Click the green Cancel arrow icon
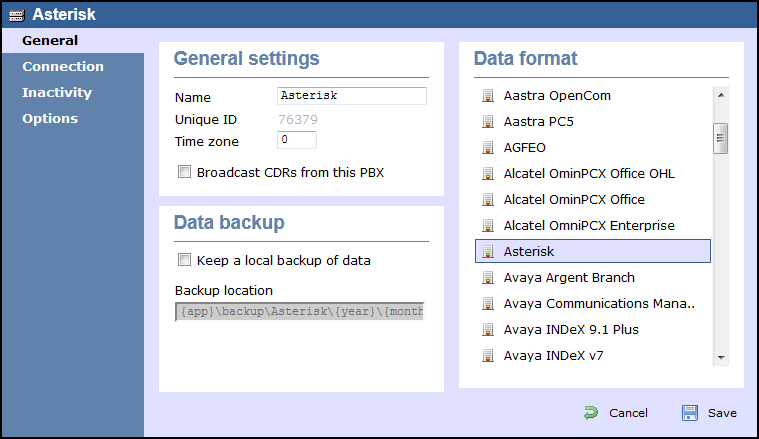The width and height of the screenshot is (759, 439). click(x=591, y=413)
